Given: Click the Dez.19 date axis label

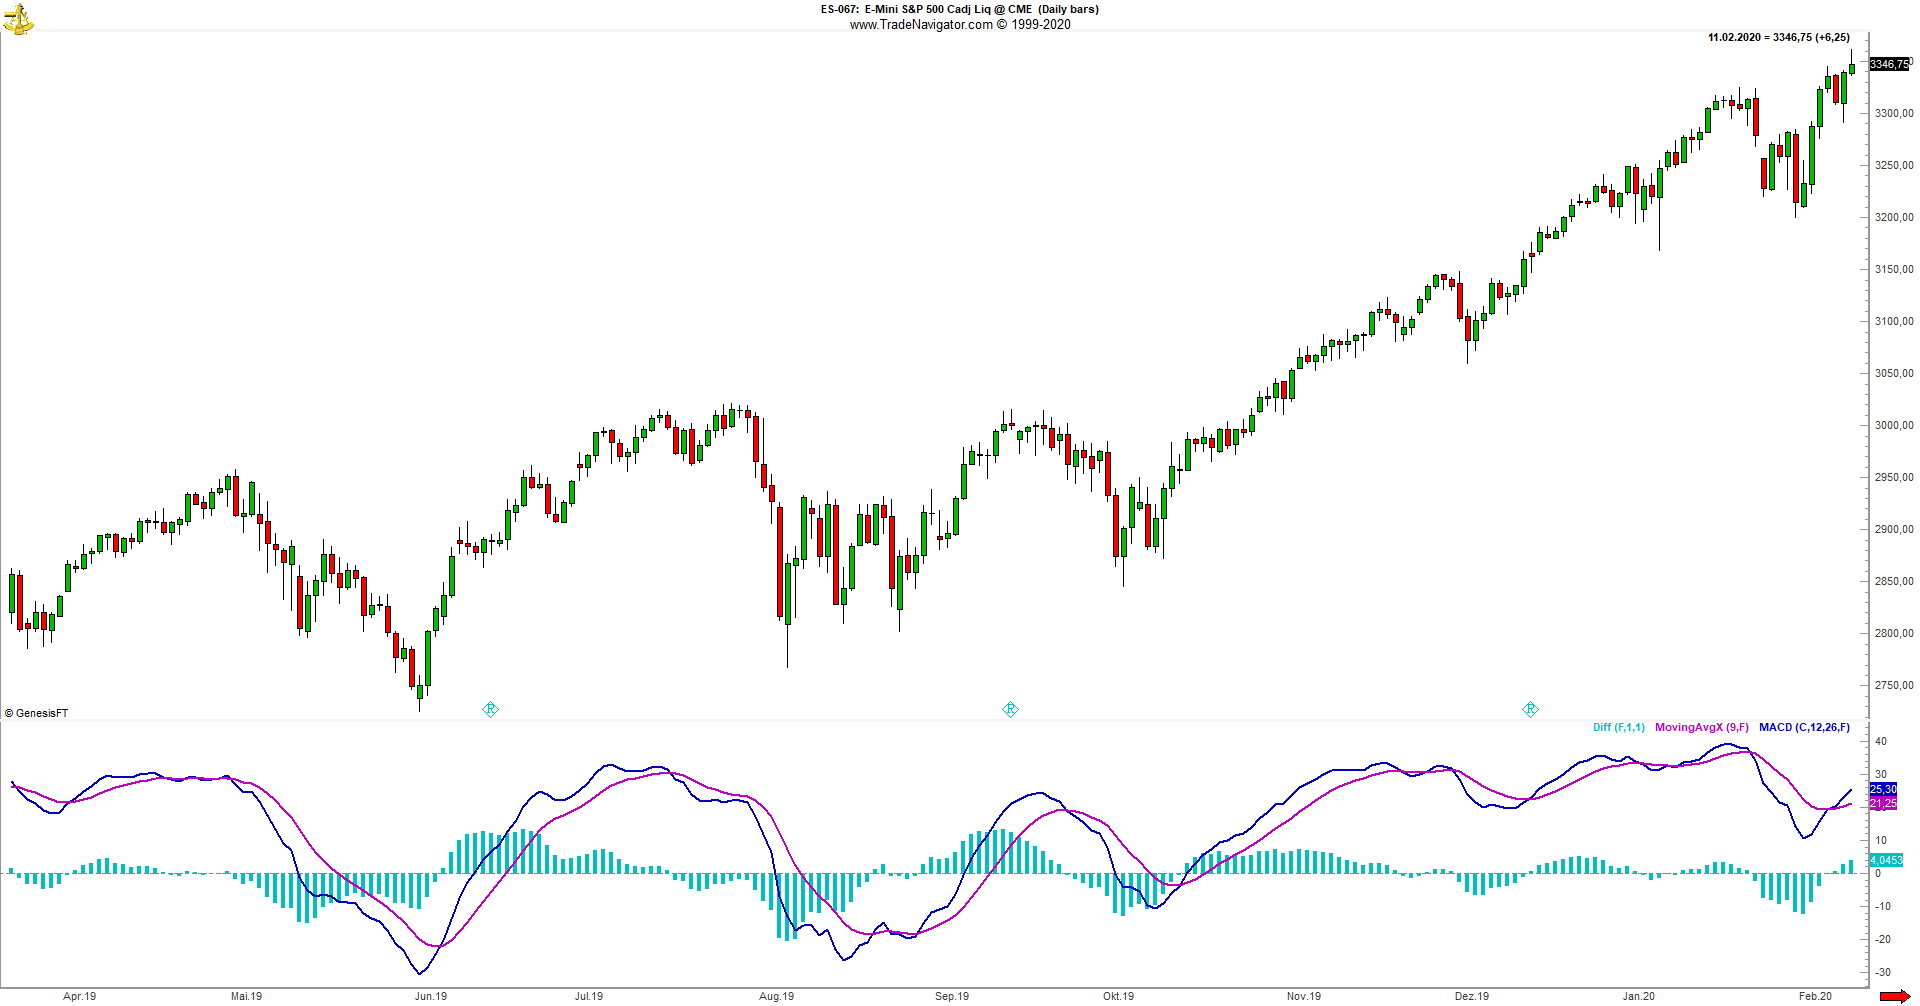Looking at the screenshot, I should (1472, 996).
